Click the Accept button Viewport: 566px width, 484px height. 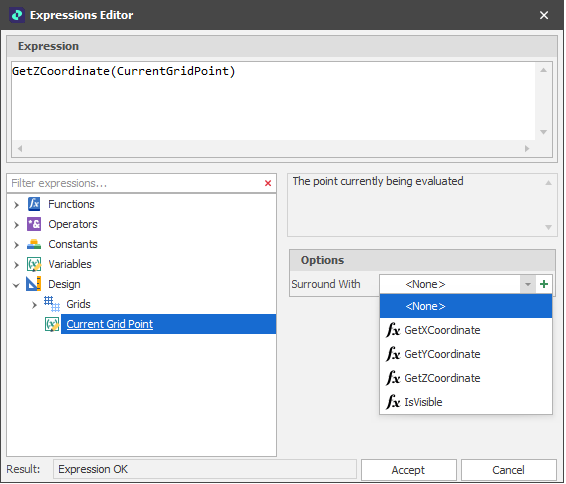(409, 470)
